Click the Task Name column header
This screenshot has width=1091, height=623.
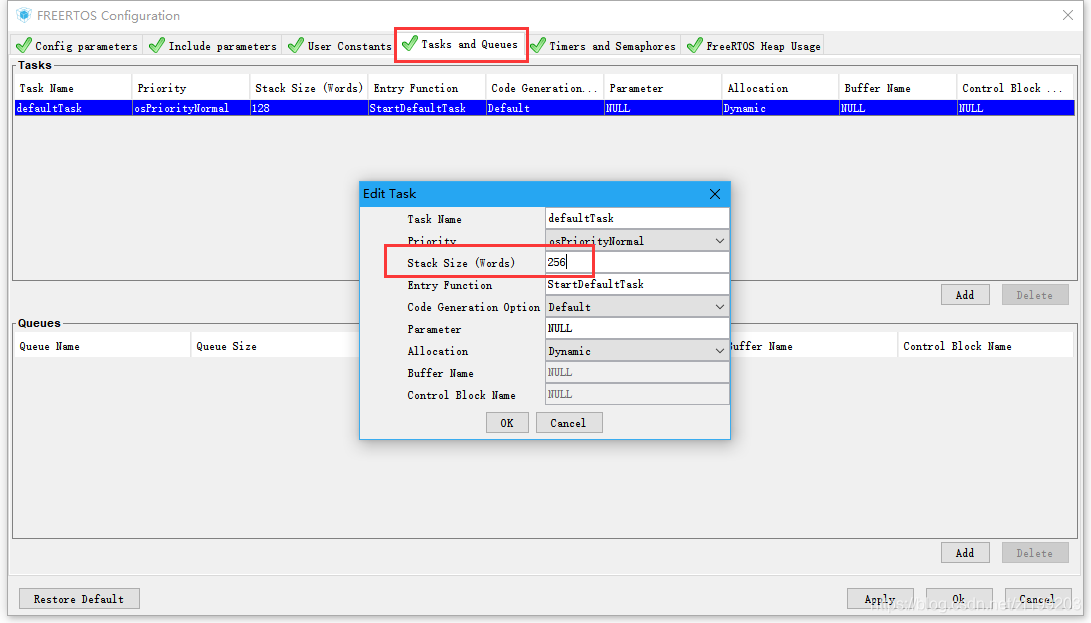73,88
